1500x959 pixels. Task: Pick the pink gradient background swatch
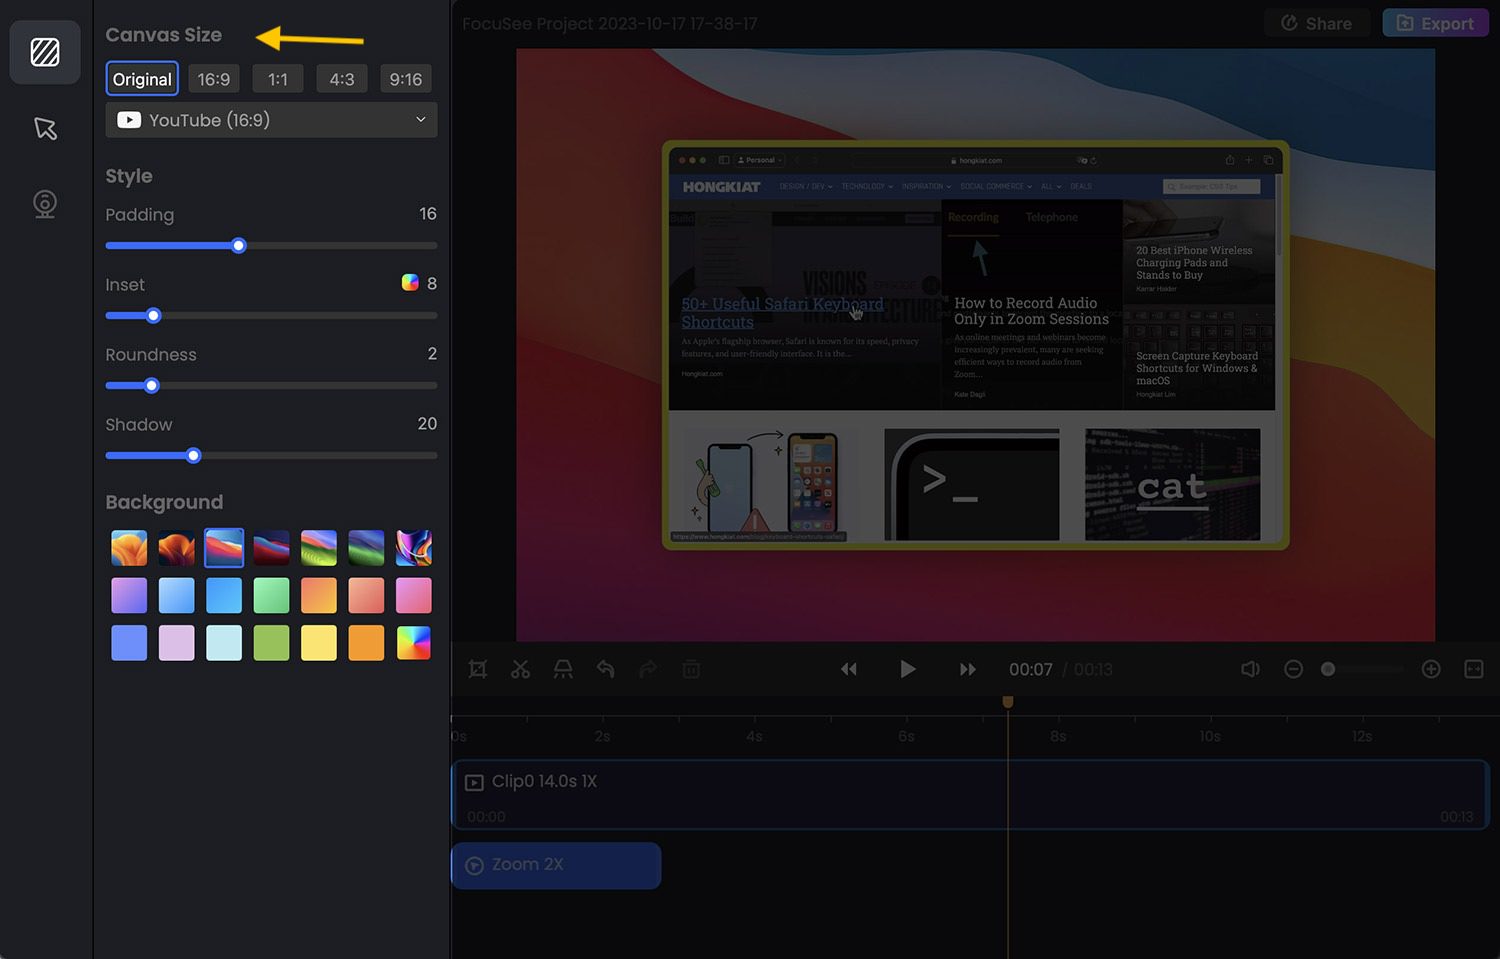[x=414, y=596]
